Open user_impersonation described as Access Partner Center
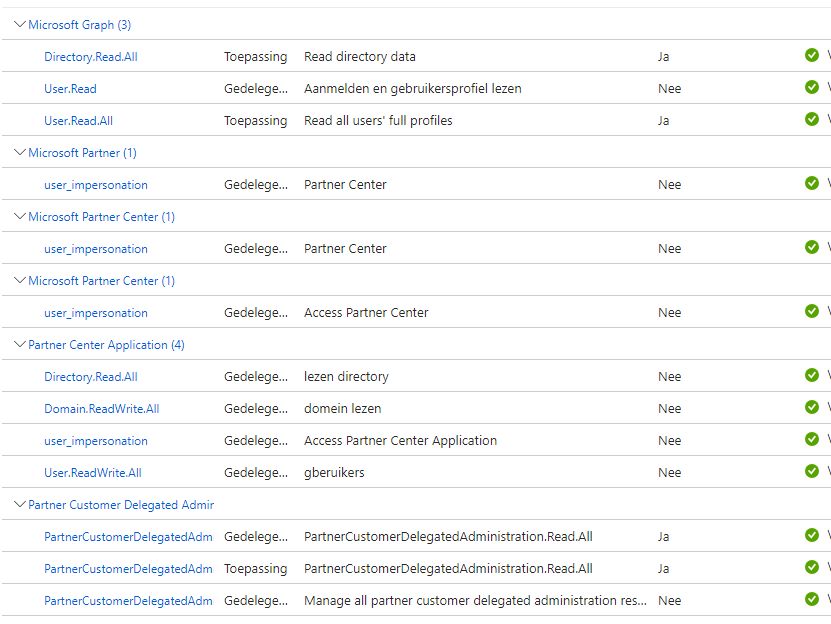 (x=96, y=313)
